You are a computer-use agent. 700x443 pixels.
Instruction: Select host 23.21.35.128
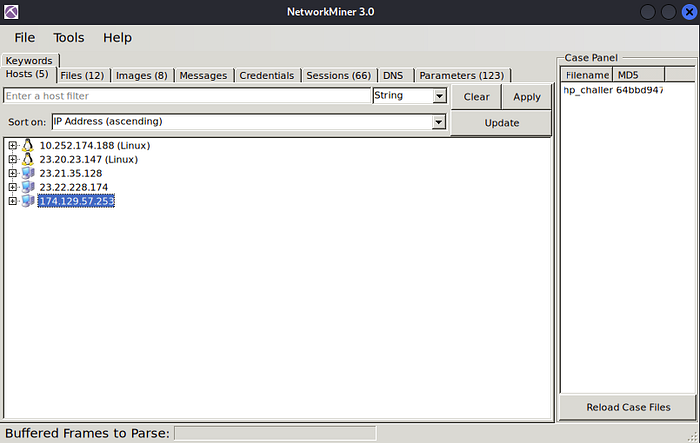tap(71, 173)
